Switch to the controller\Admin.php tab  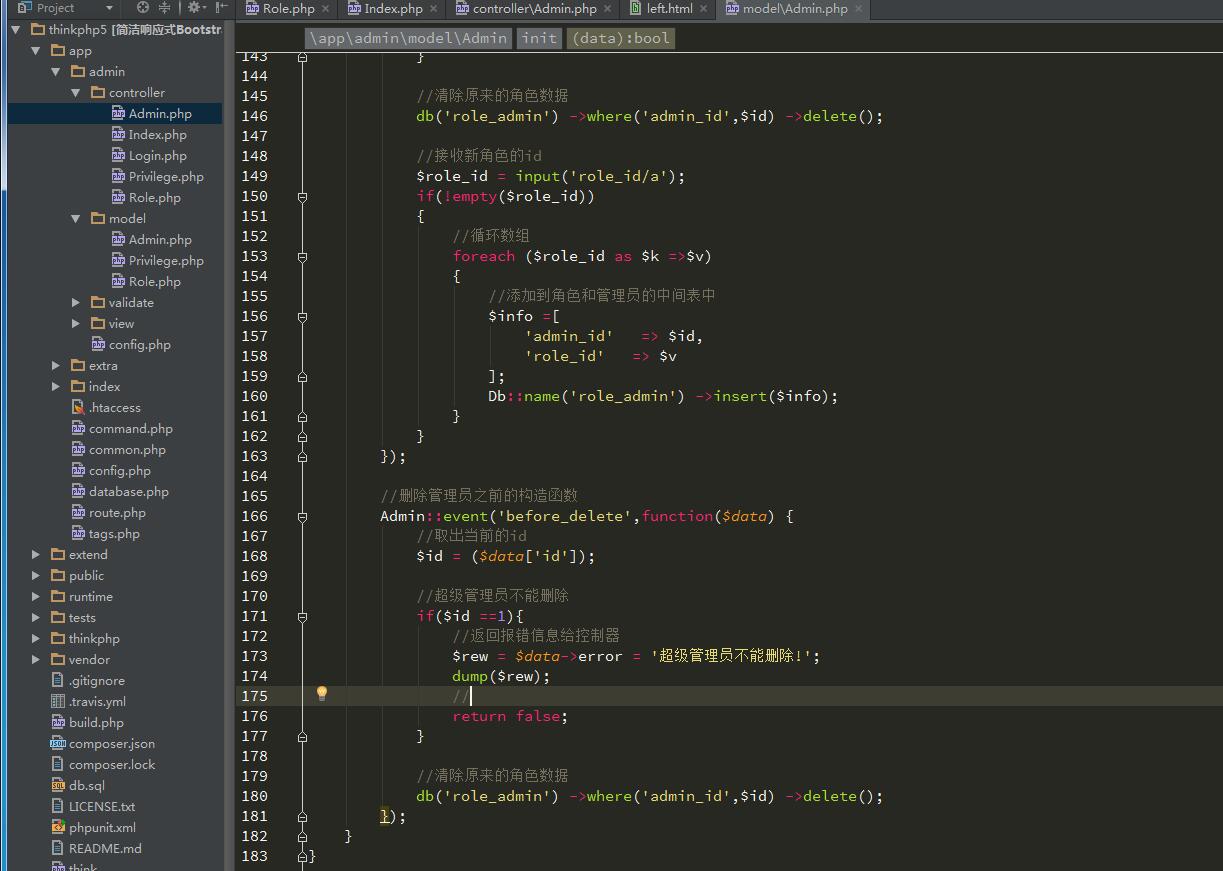534,9
